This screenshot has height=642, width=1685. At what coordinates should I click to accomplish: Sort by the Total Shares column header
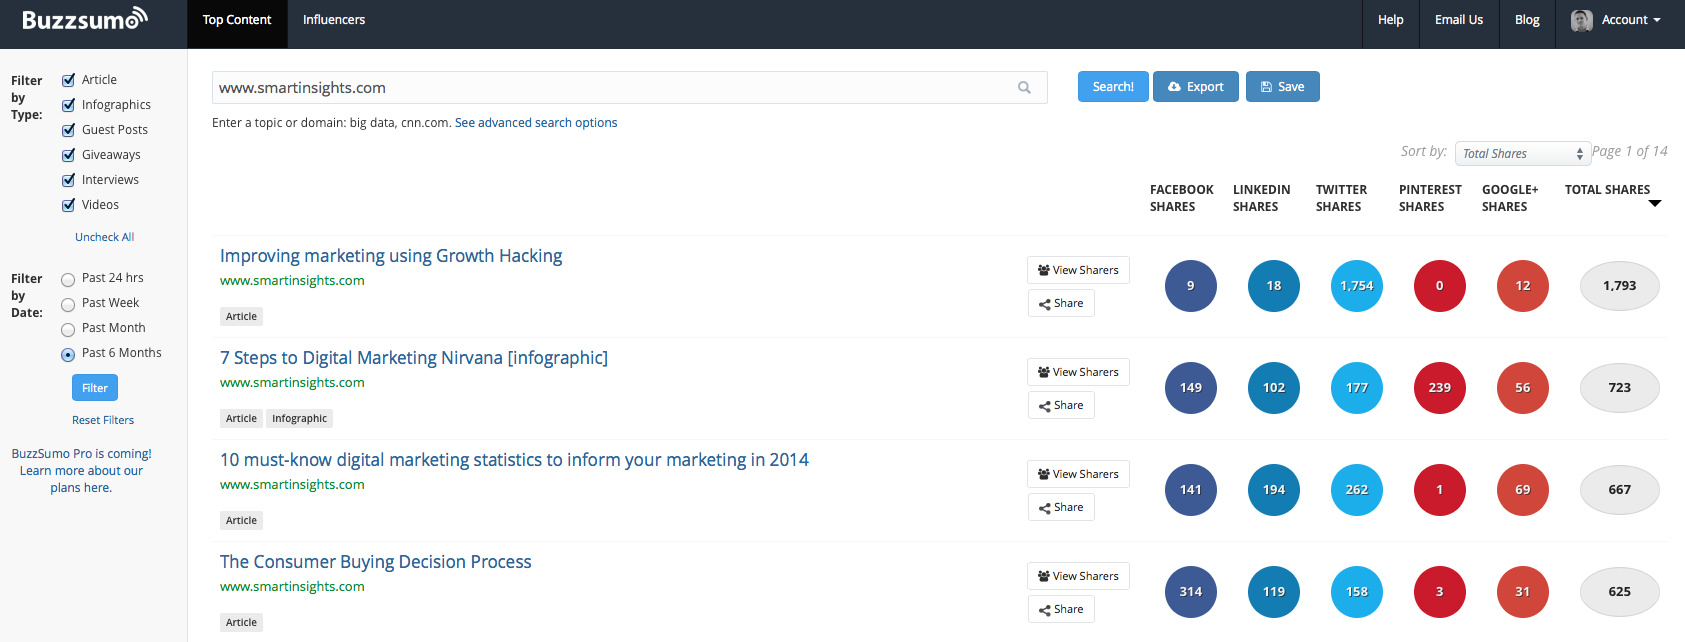1607,190
